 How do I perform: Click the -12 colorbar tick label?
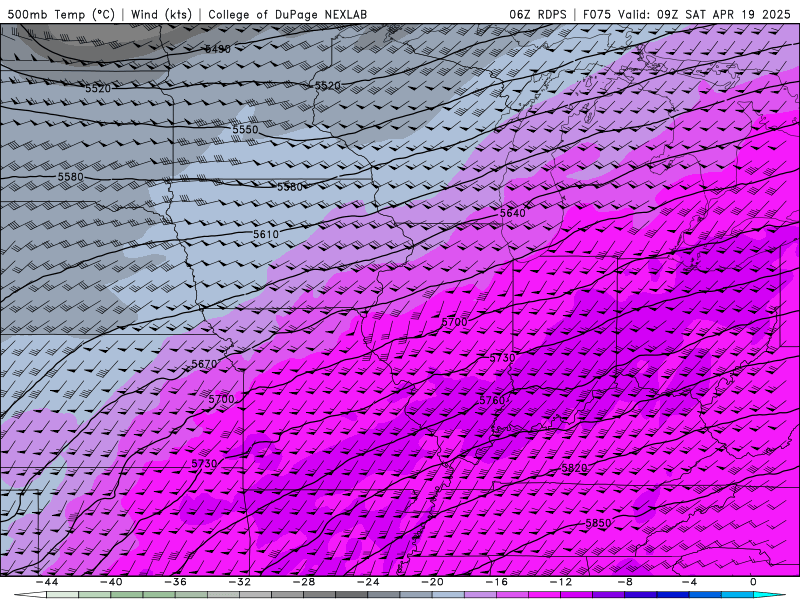(x=561, y=582)
